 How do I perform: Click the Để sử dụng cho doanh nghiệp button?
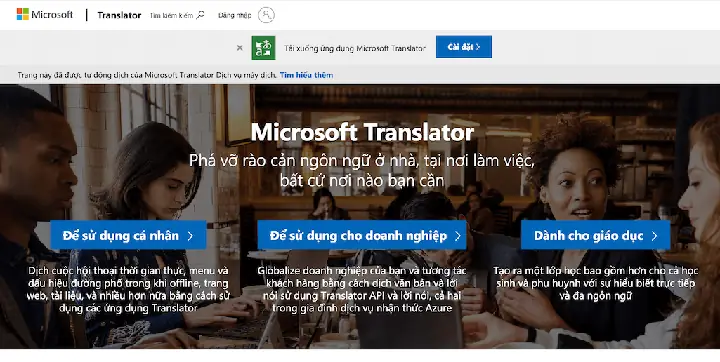tap(362, 235)
